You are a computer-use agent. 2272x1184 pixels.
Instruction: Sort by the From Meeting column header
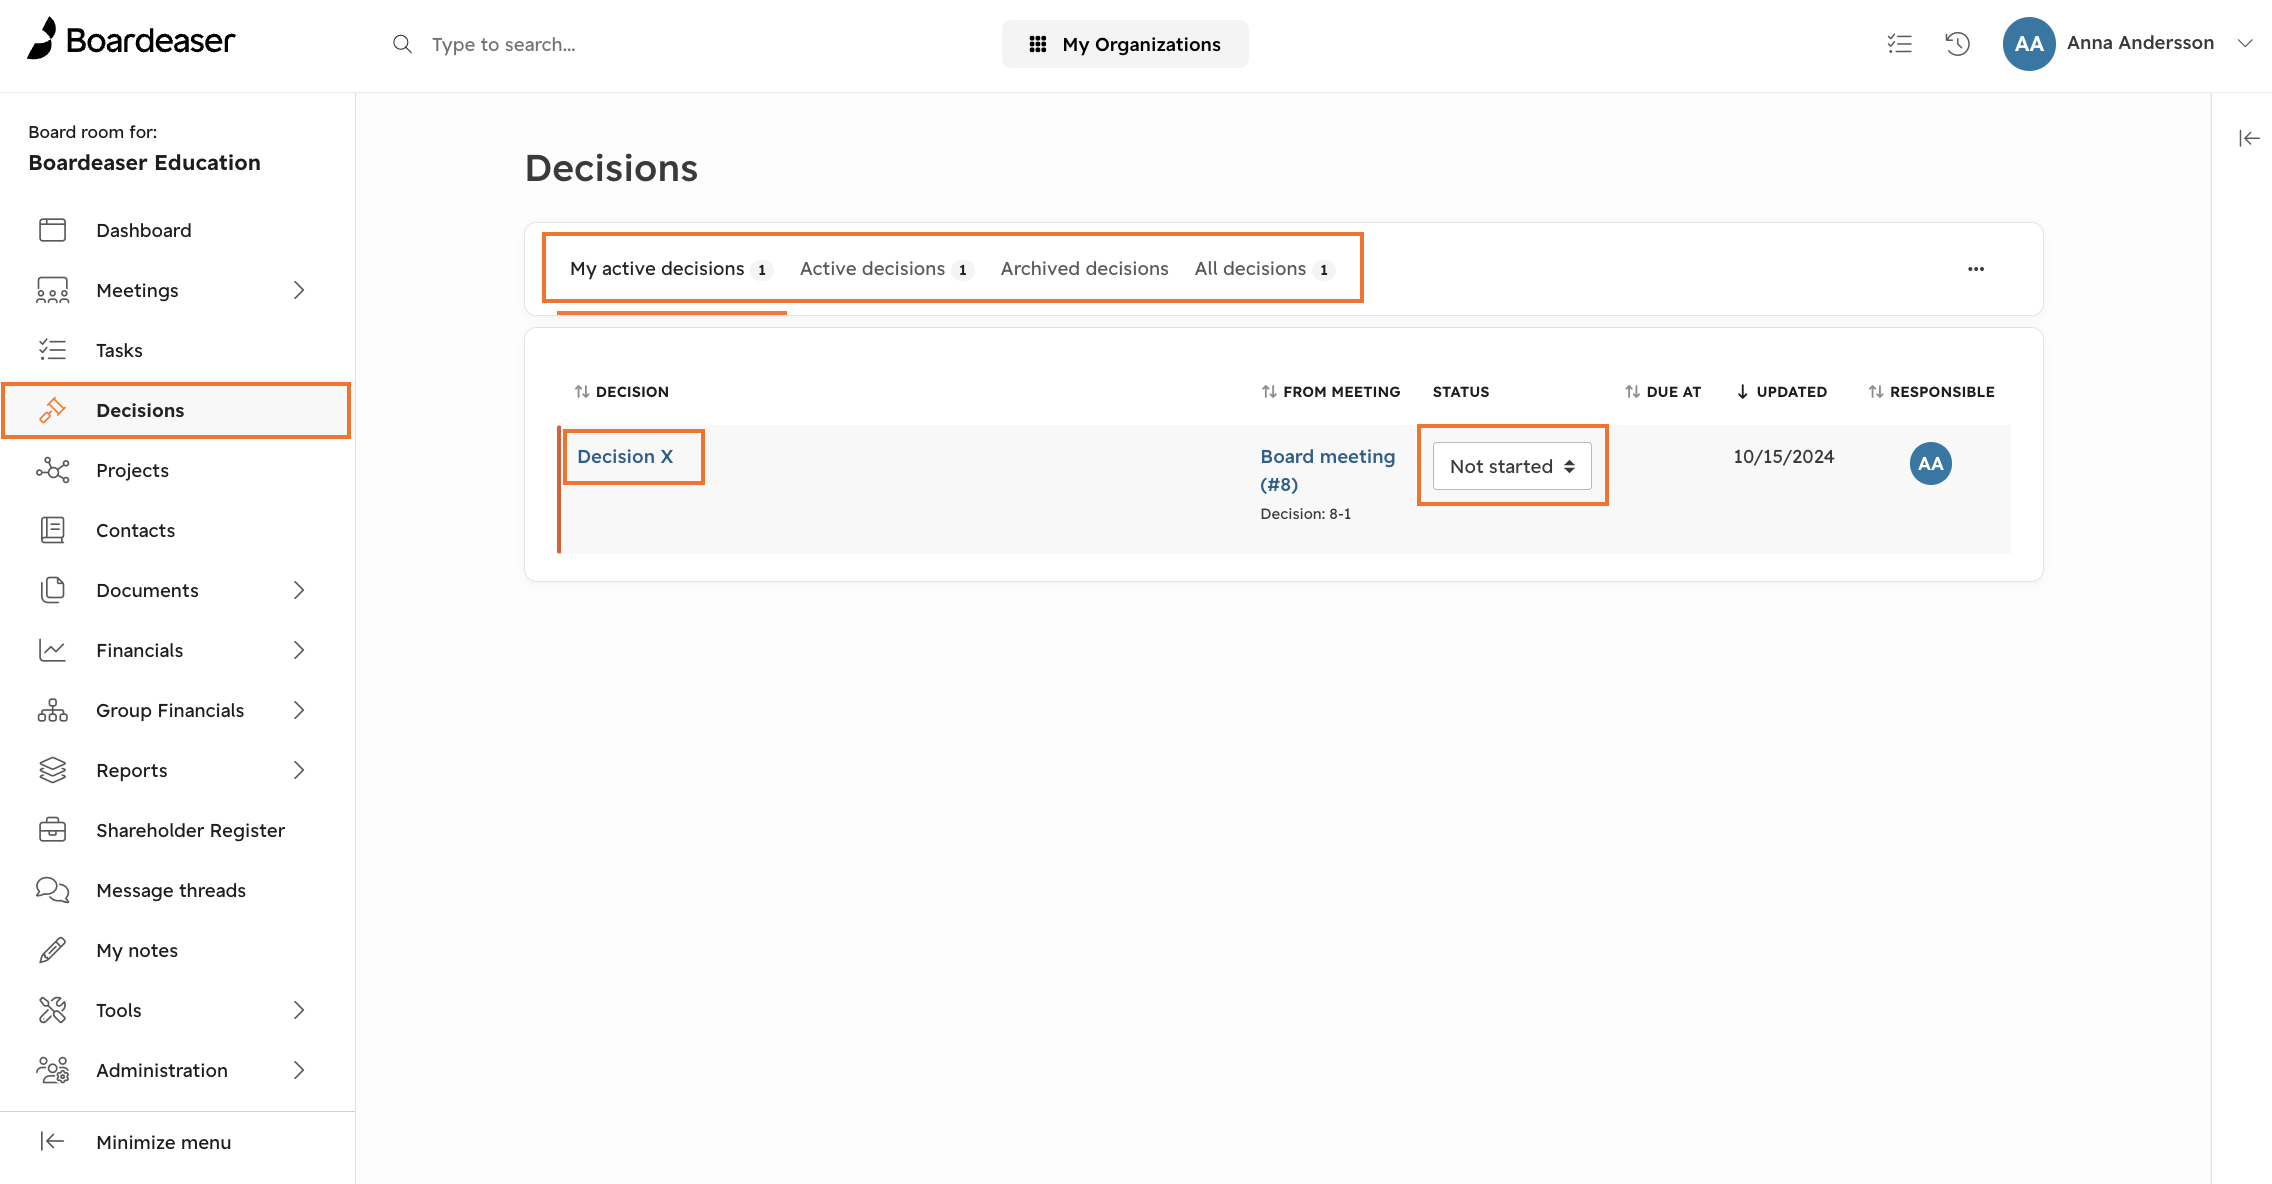(1330, 392)
